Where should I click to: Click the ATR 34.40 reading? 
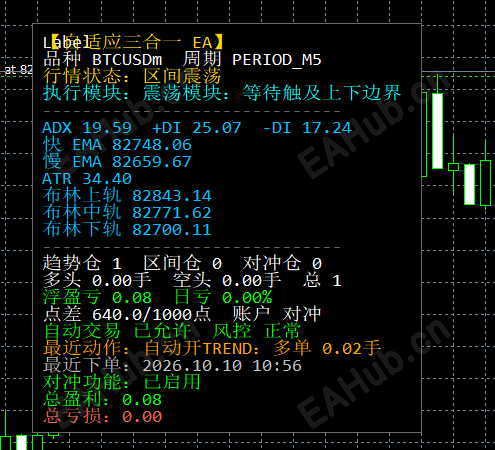[87, 179]
